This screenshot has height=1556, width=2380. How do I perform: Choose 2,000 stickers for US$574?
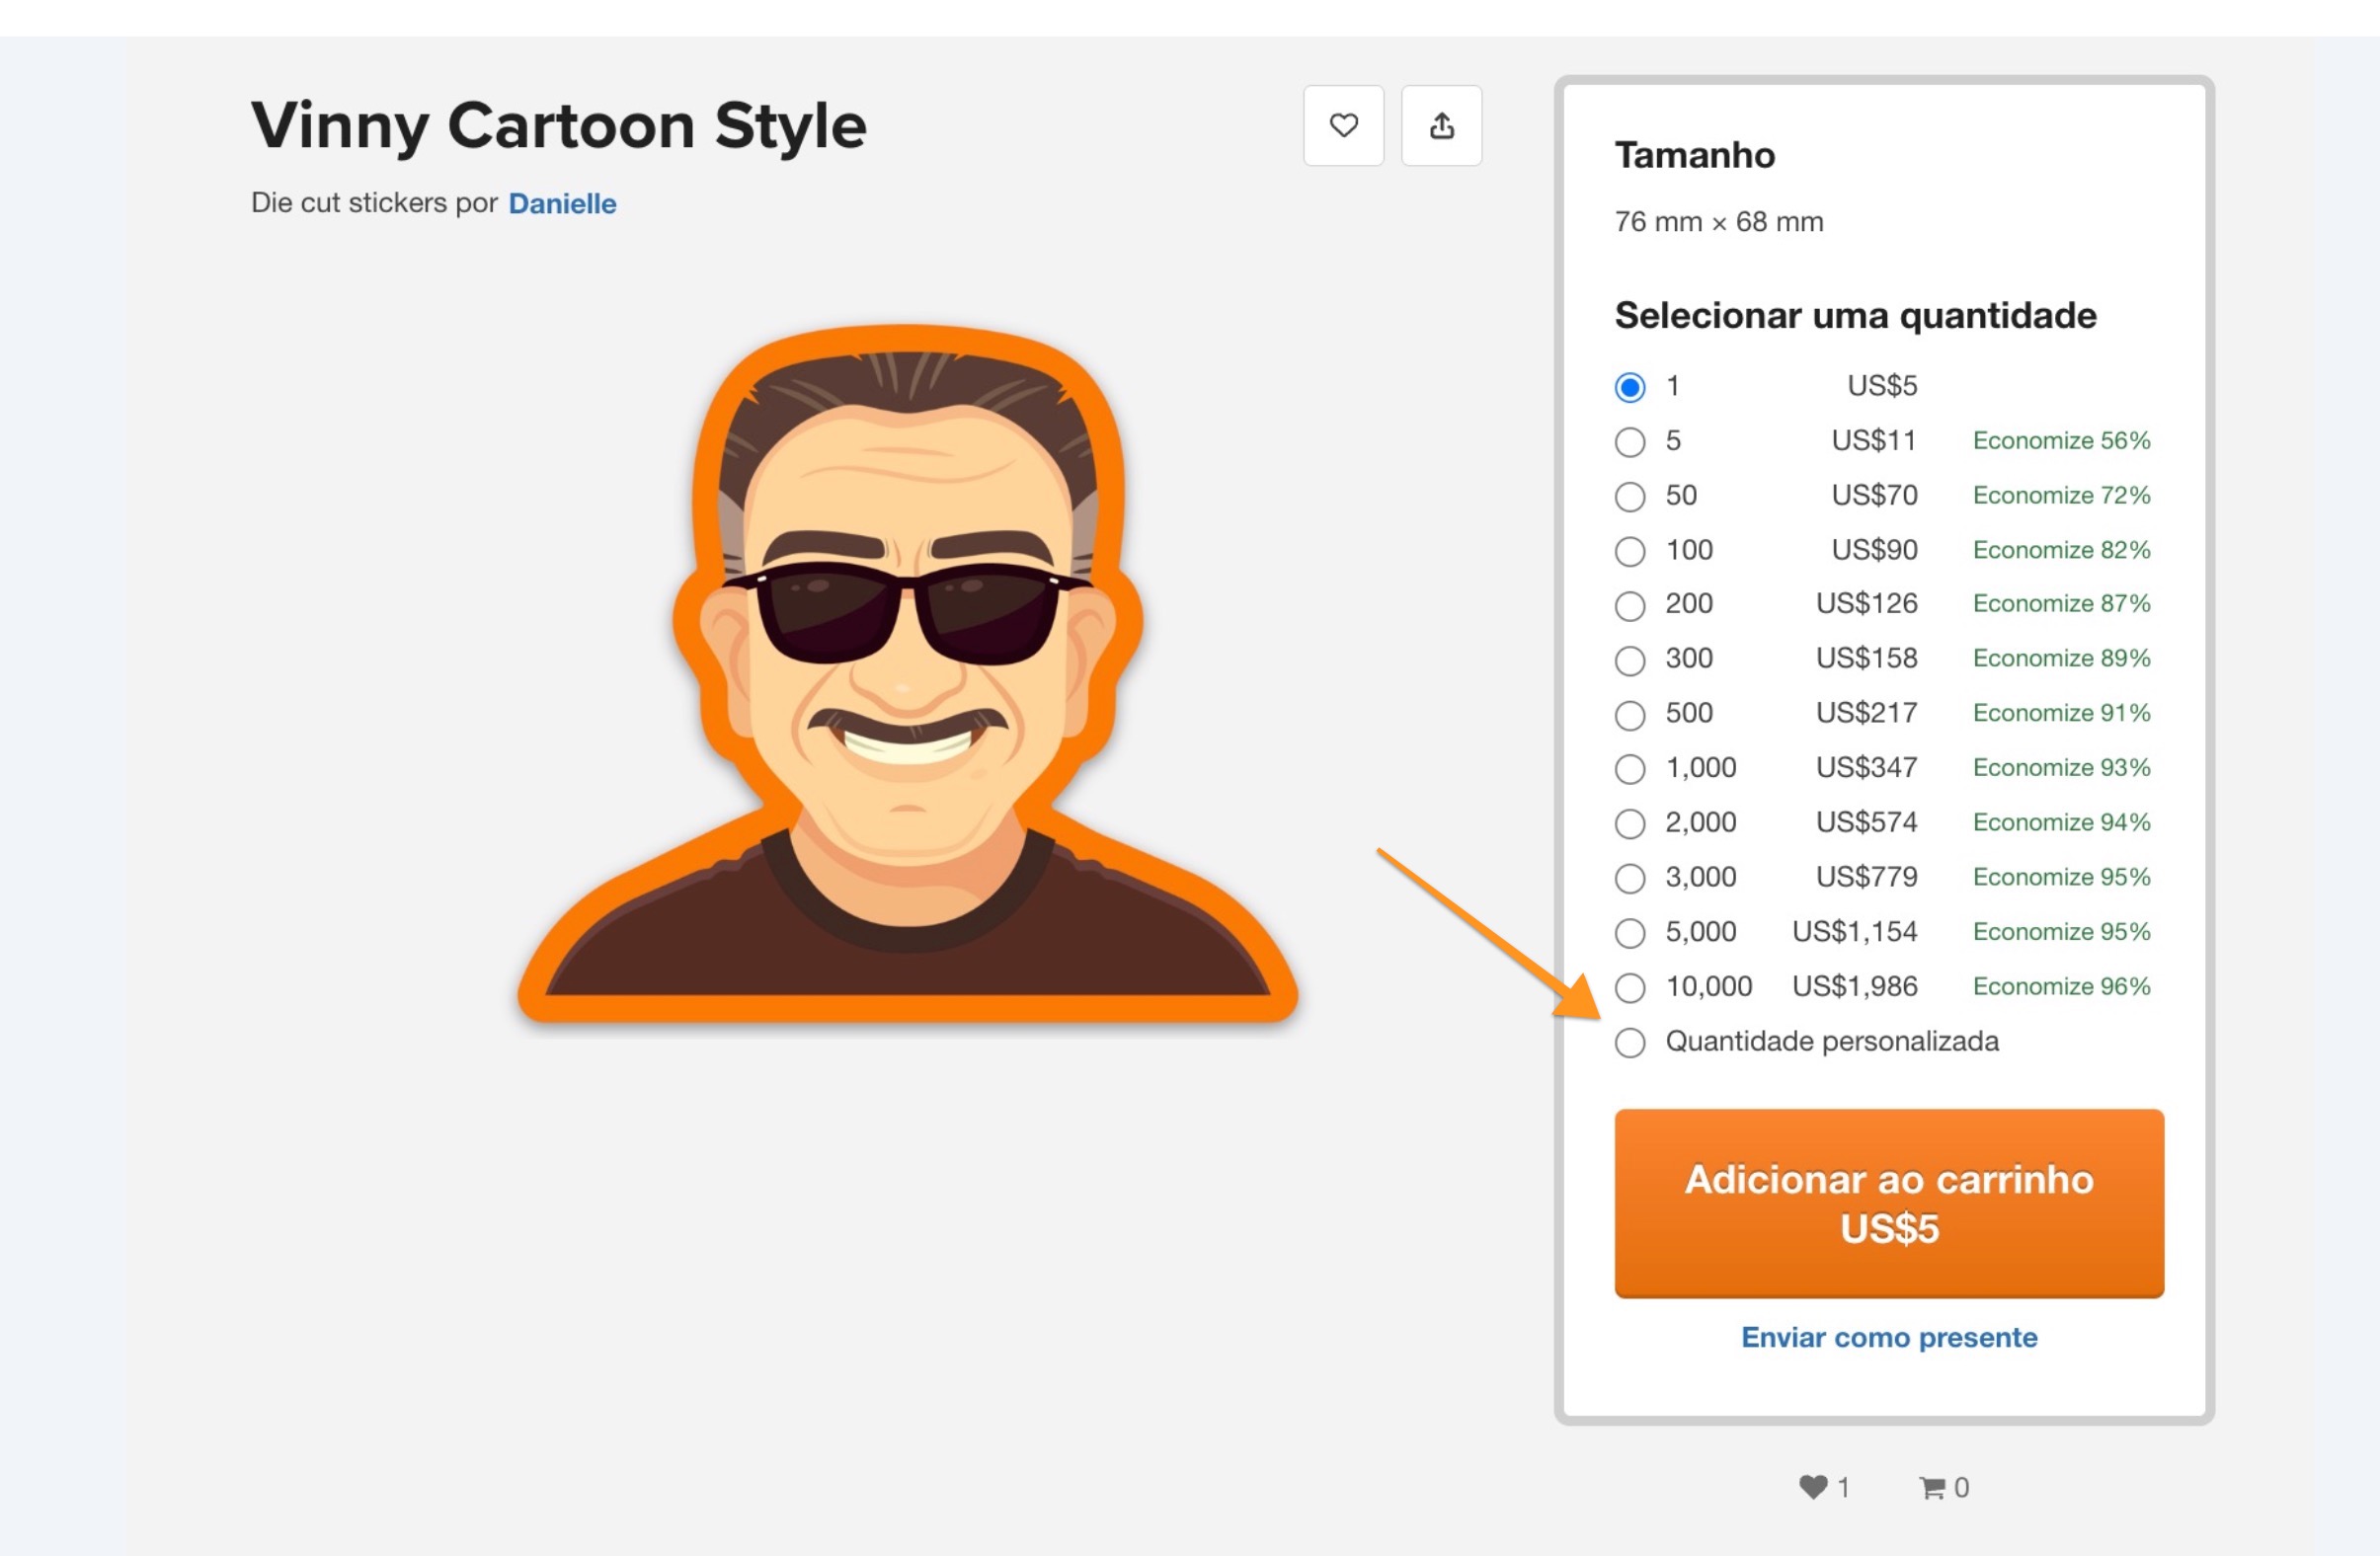(x=1630, y=824)
